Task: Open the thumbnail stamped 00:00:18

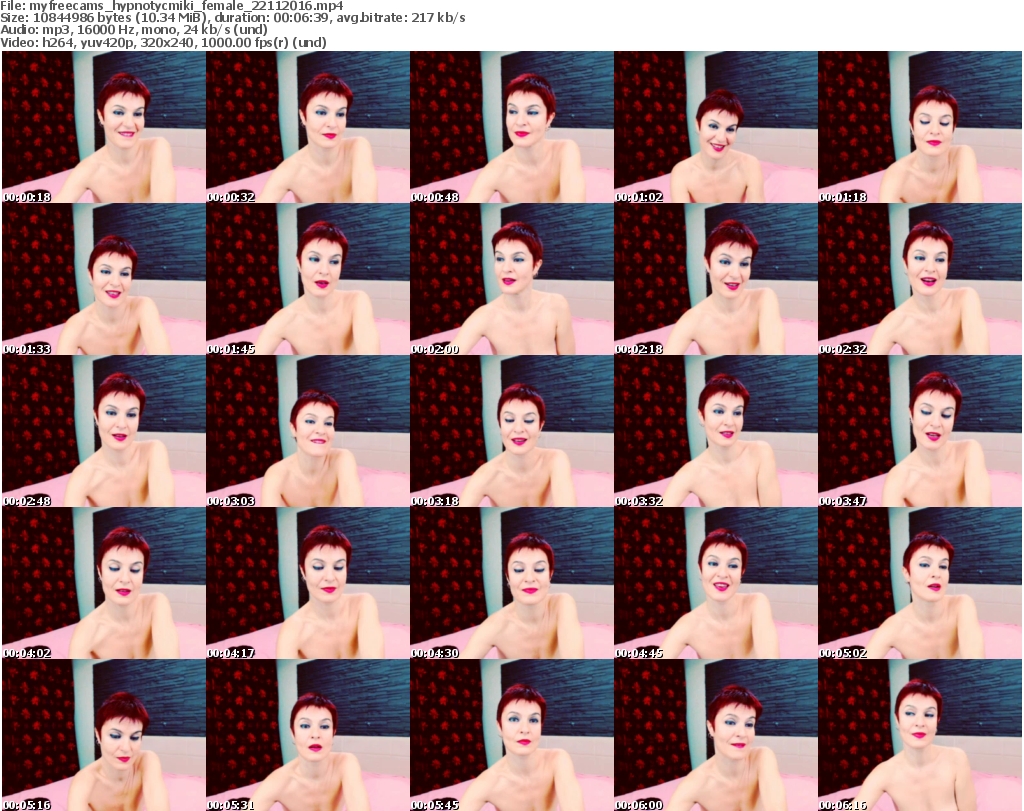Action: point(104,127)
